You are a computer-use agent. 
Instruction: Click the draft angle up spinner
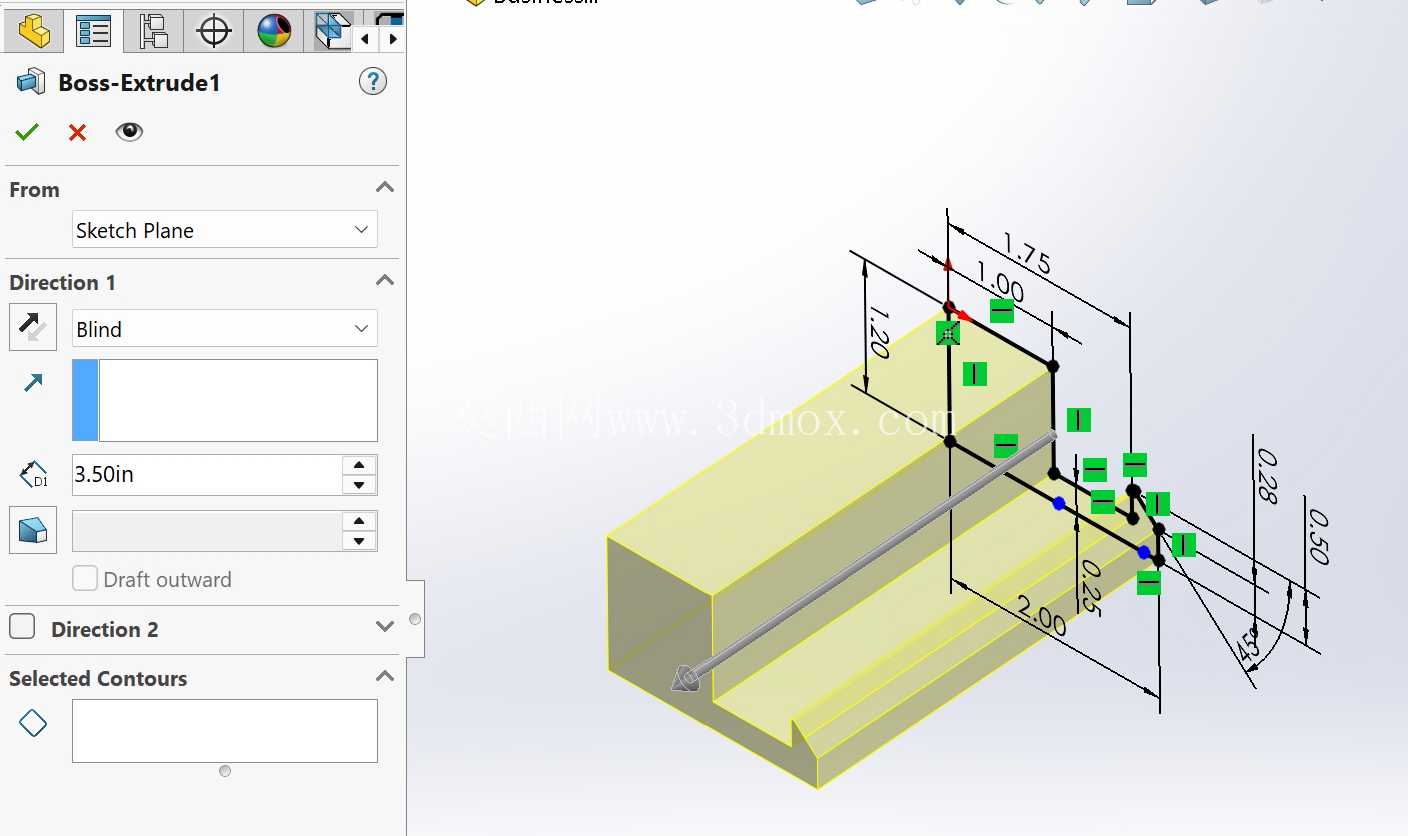click(x=359, y=521)
